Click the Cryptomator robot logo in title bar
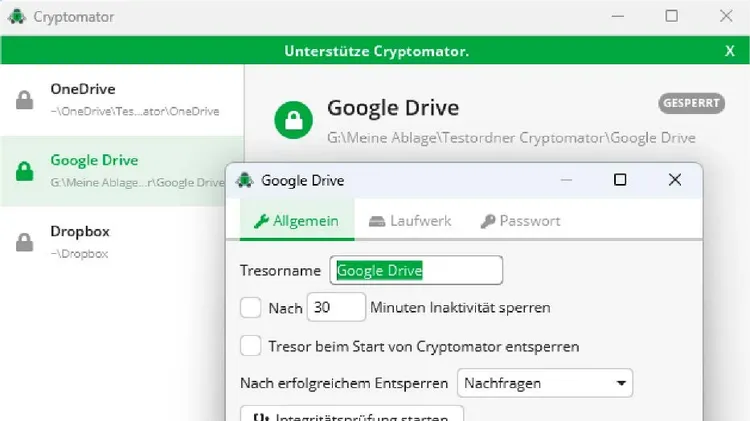750x421 pixels. 17,17
